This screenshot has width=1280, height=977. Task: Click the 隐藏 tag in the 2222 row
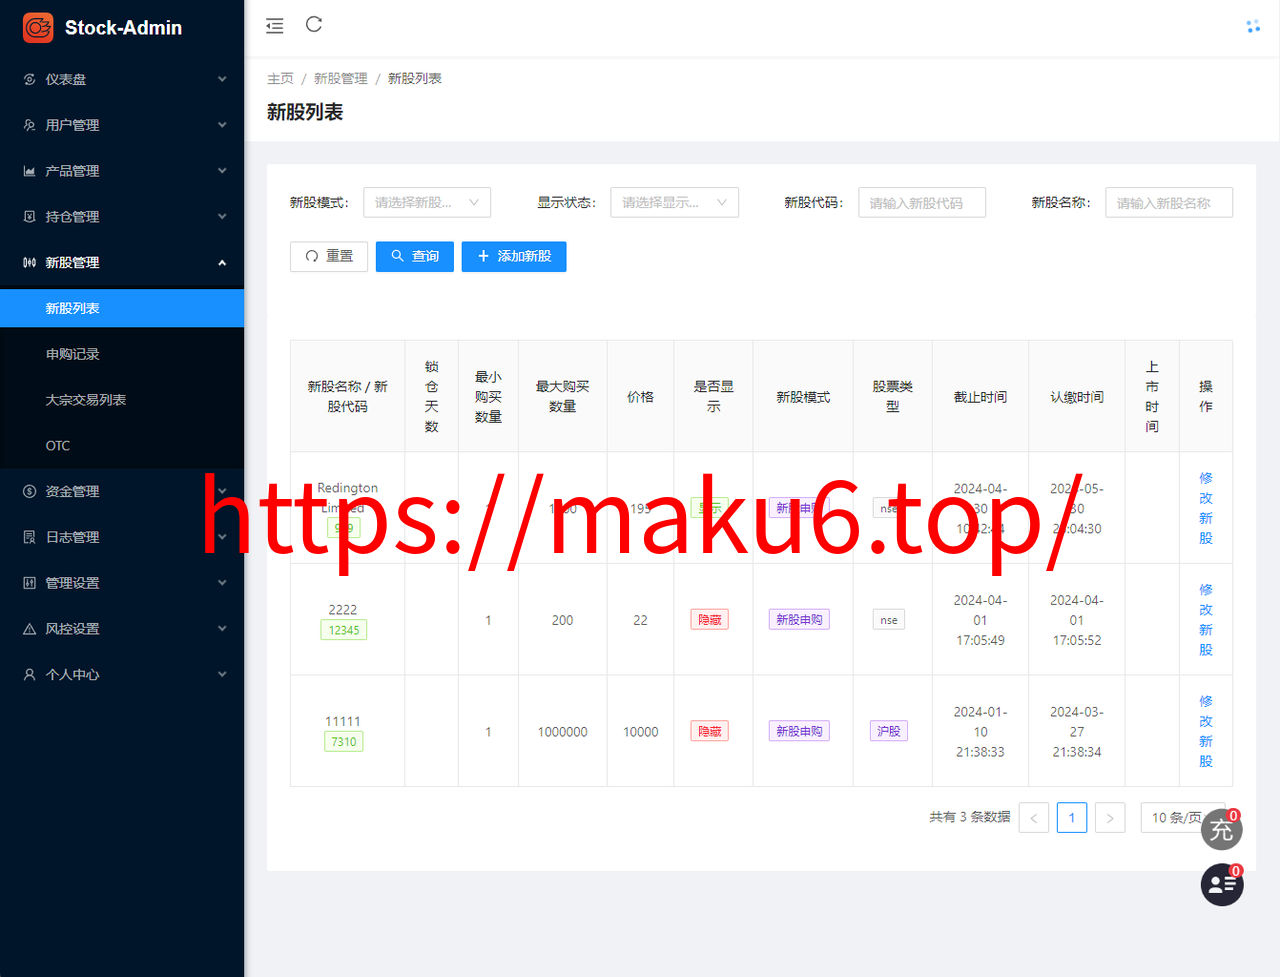coord(710,620)
